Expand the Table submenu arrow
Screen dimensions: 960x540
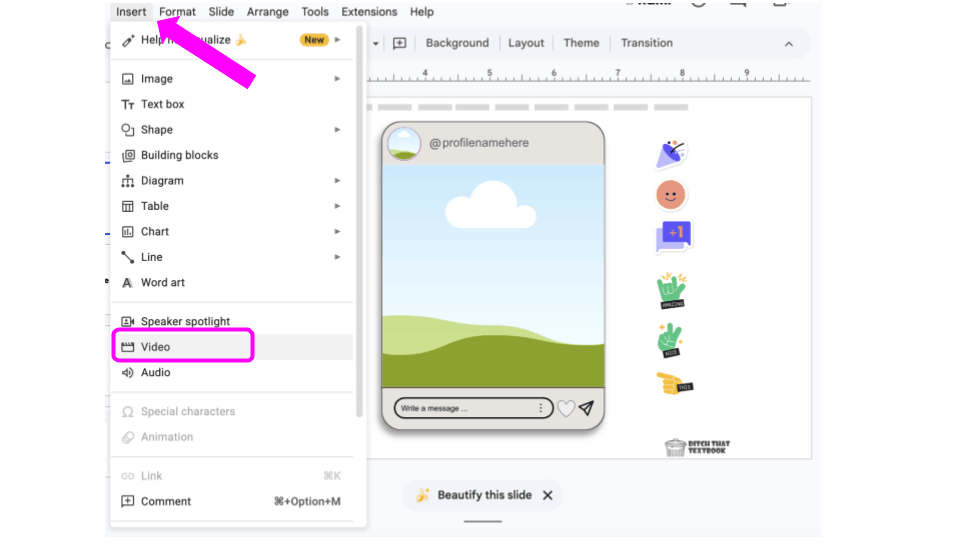337,206
